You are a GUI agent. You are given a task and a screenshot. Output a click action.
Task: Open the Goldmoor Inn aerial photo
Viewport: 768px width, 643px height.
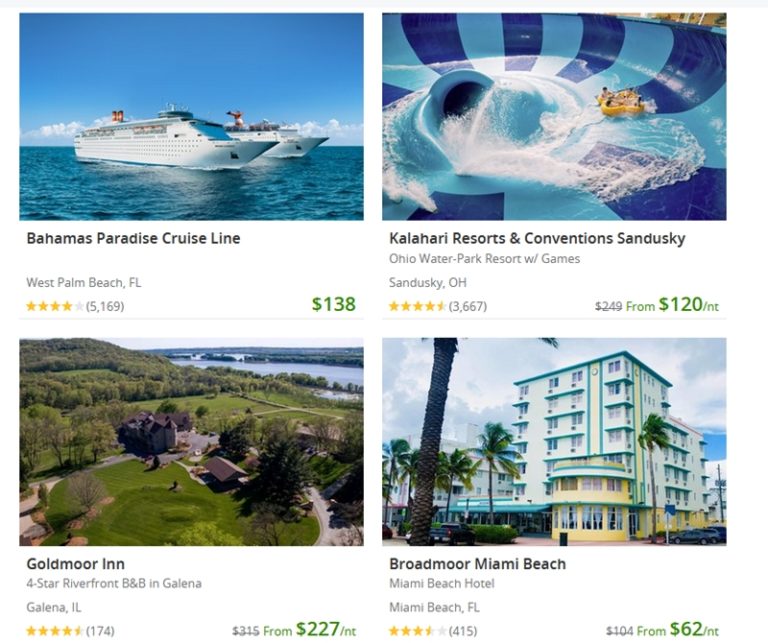(192, 442)
